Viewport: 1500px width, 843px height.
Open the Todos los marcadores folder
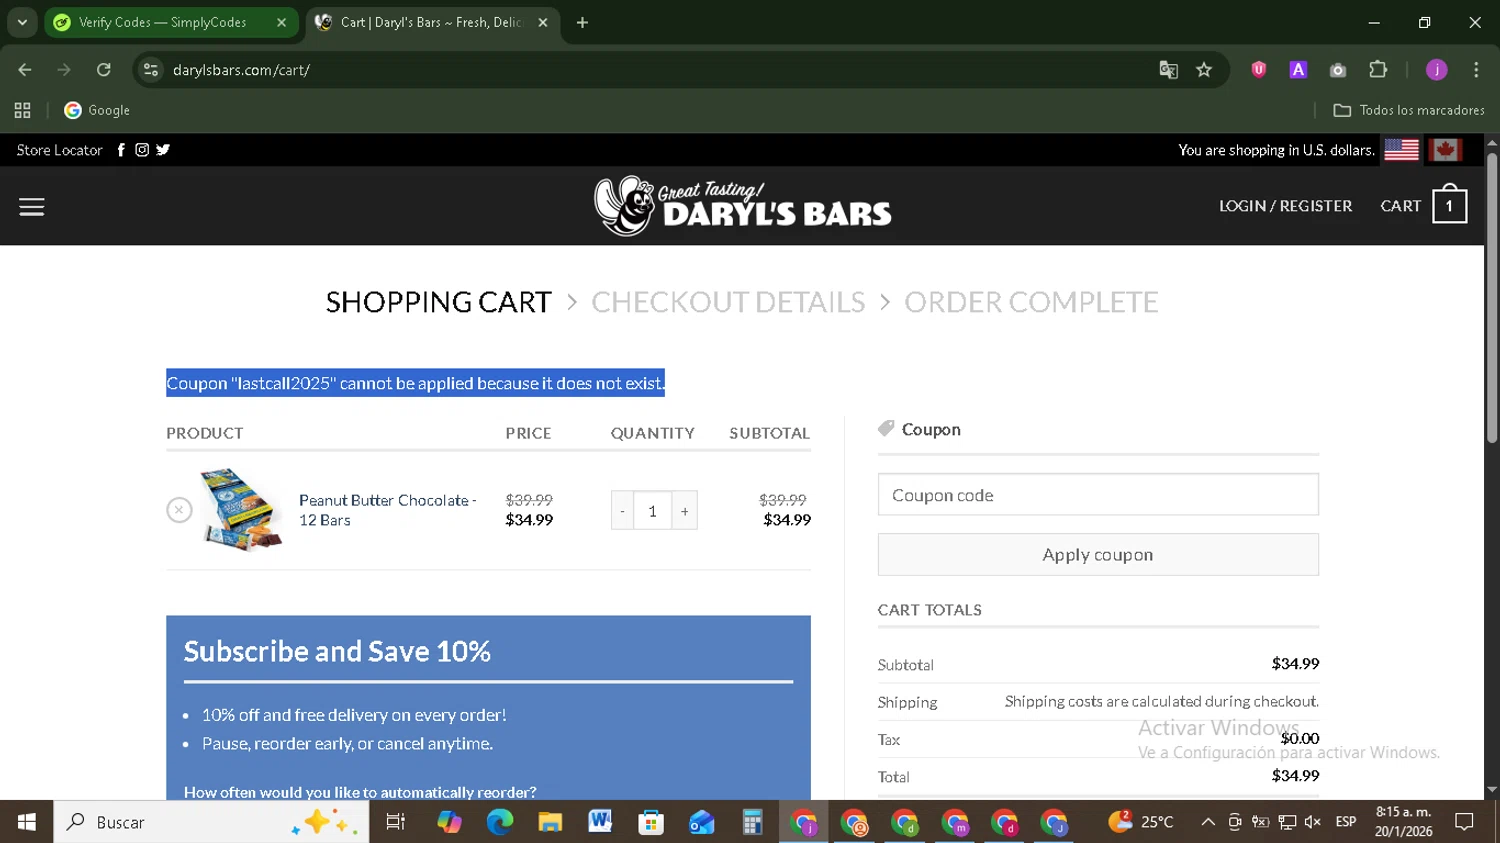[x=1409, y=110]
